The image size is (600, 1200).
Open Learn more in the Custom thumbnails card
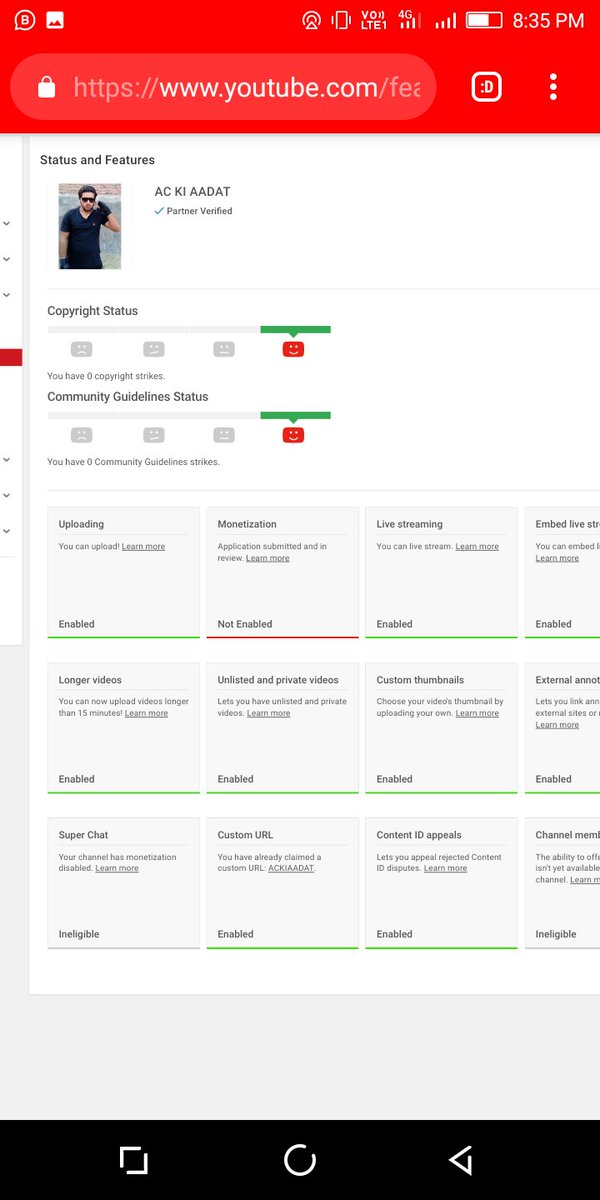pyautogui.click(x=477, y=713)
